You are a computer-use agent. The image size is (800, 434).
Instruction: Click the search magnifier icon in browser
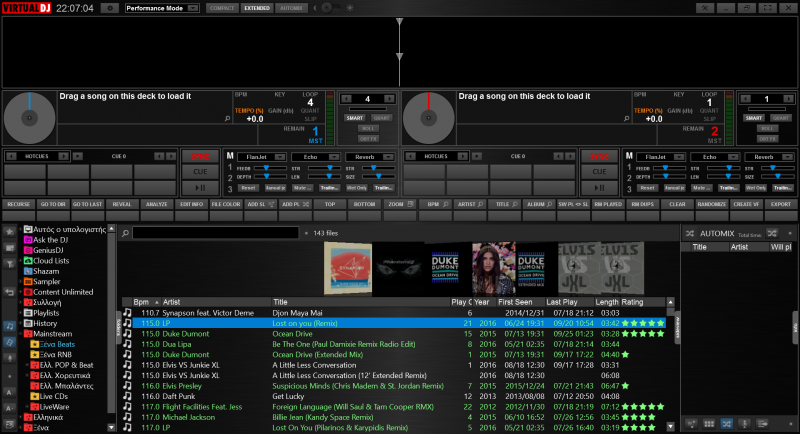[x=126, y=233]
